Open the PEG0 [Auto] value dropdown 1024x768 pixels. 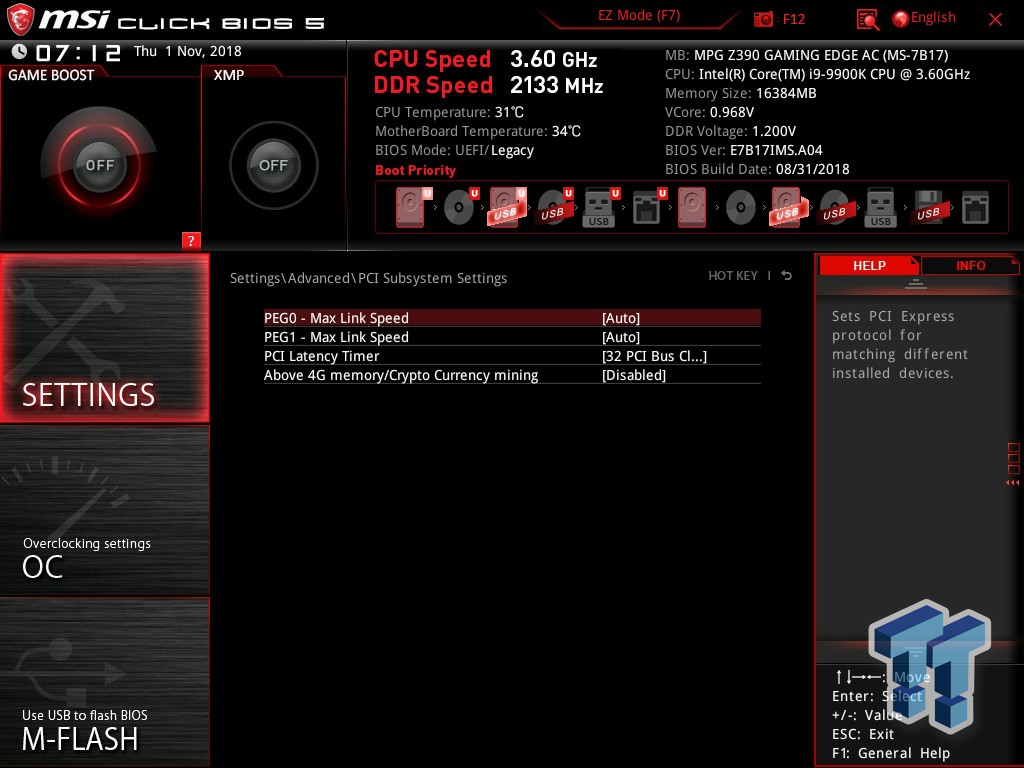tap(621, 318)
